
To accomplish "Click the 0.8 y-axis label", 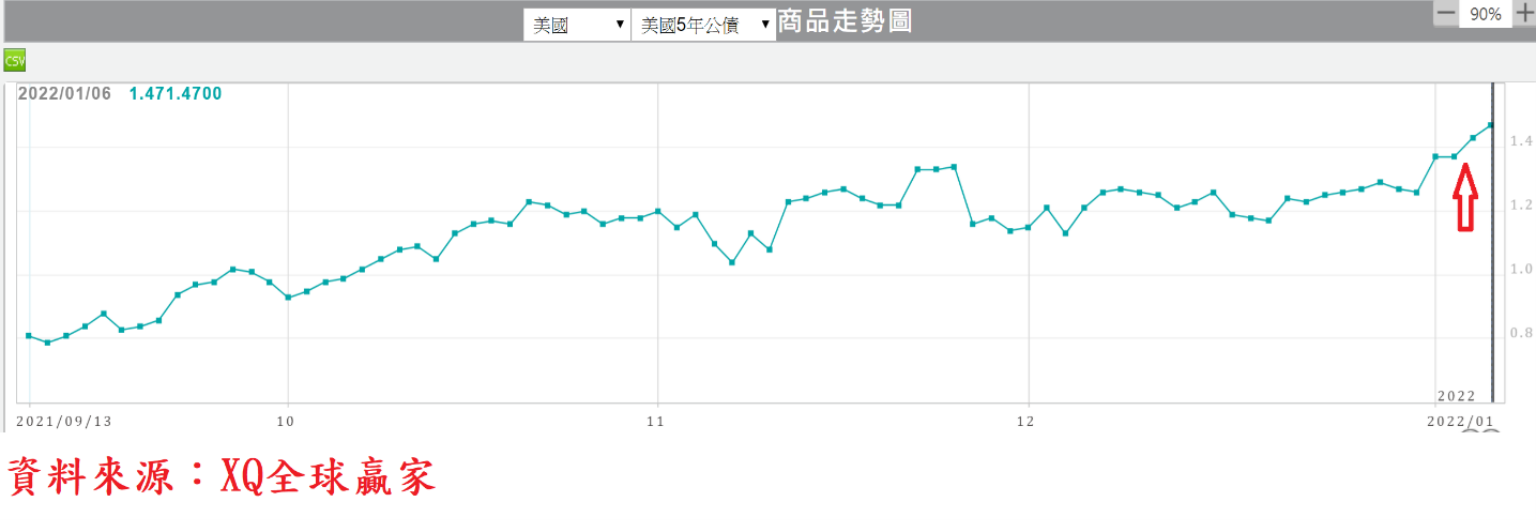I will click(1521, 333).
